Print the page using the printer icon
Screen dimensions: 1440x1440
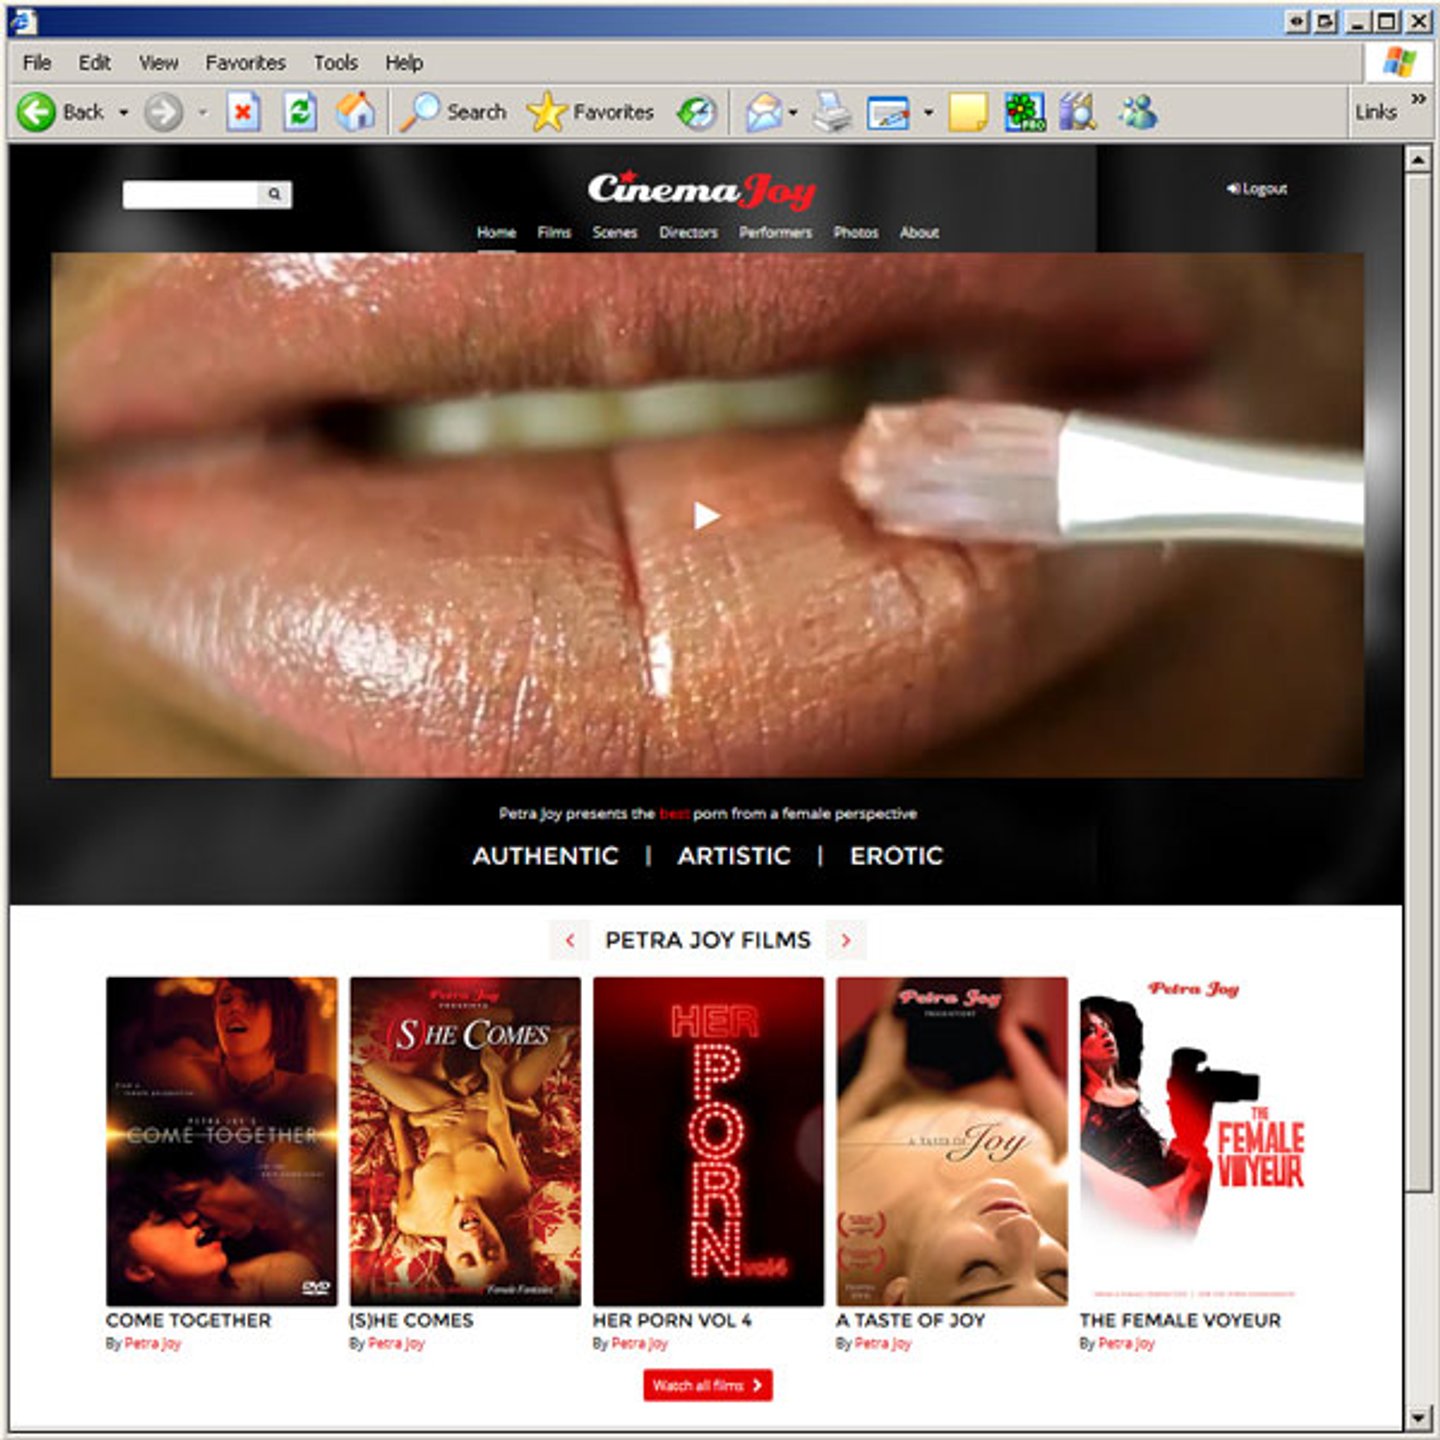[x=831, y=112]
